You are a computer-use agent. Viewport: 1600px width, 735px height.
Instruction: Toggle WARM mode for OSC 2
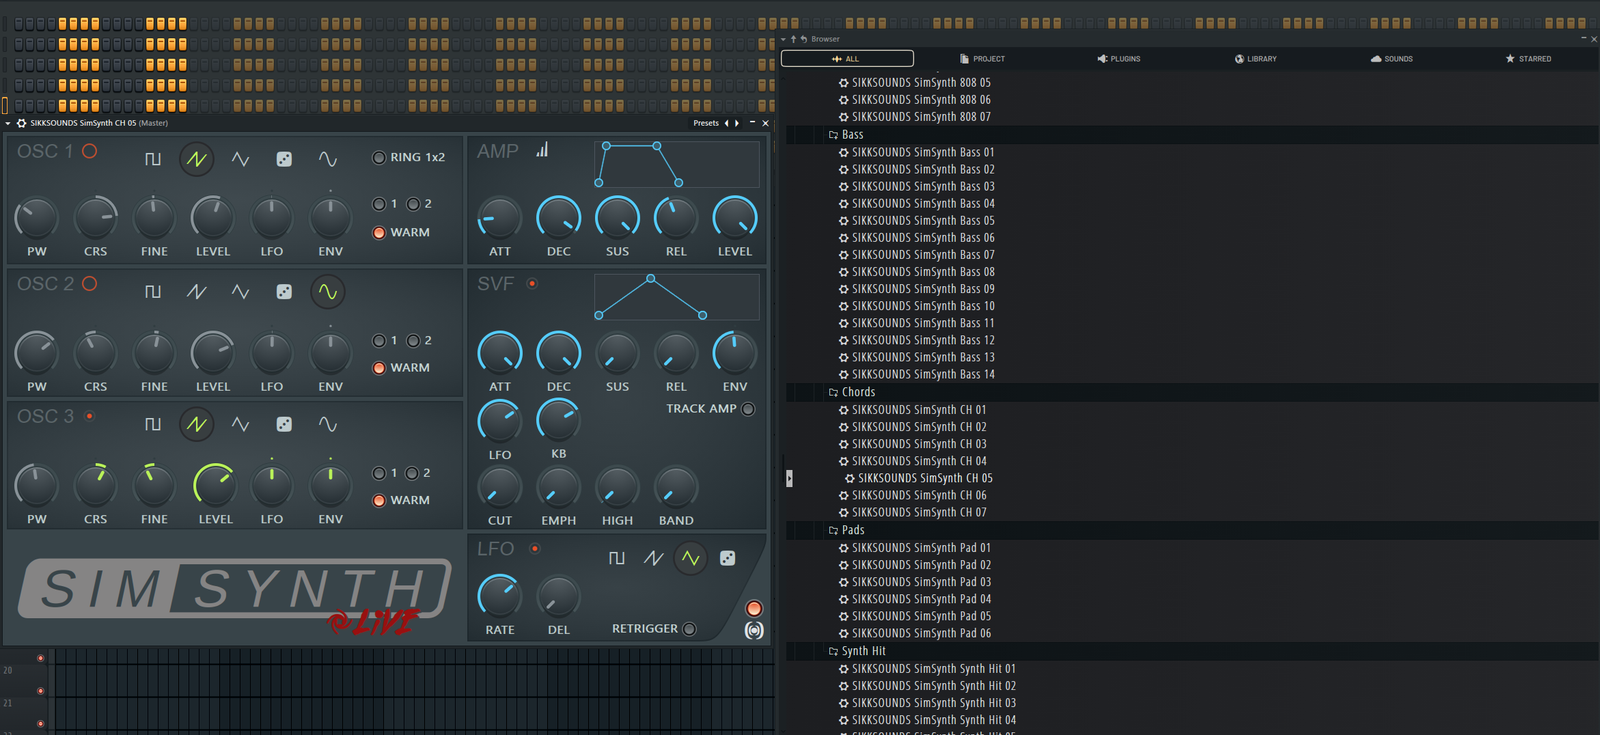pyautogui.click(x=379, y=368)
